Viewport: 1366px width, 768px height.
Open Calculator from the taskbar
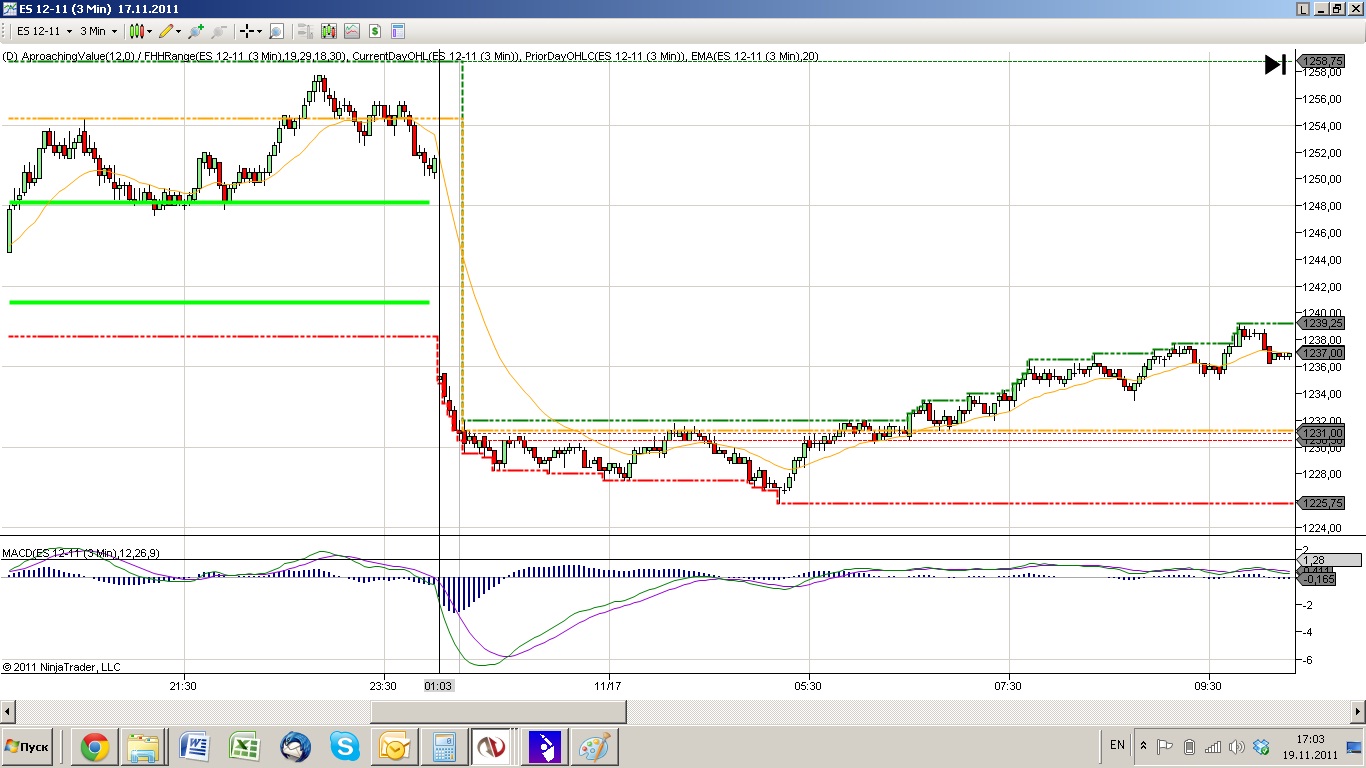[443, 747]
